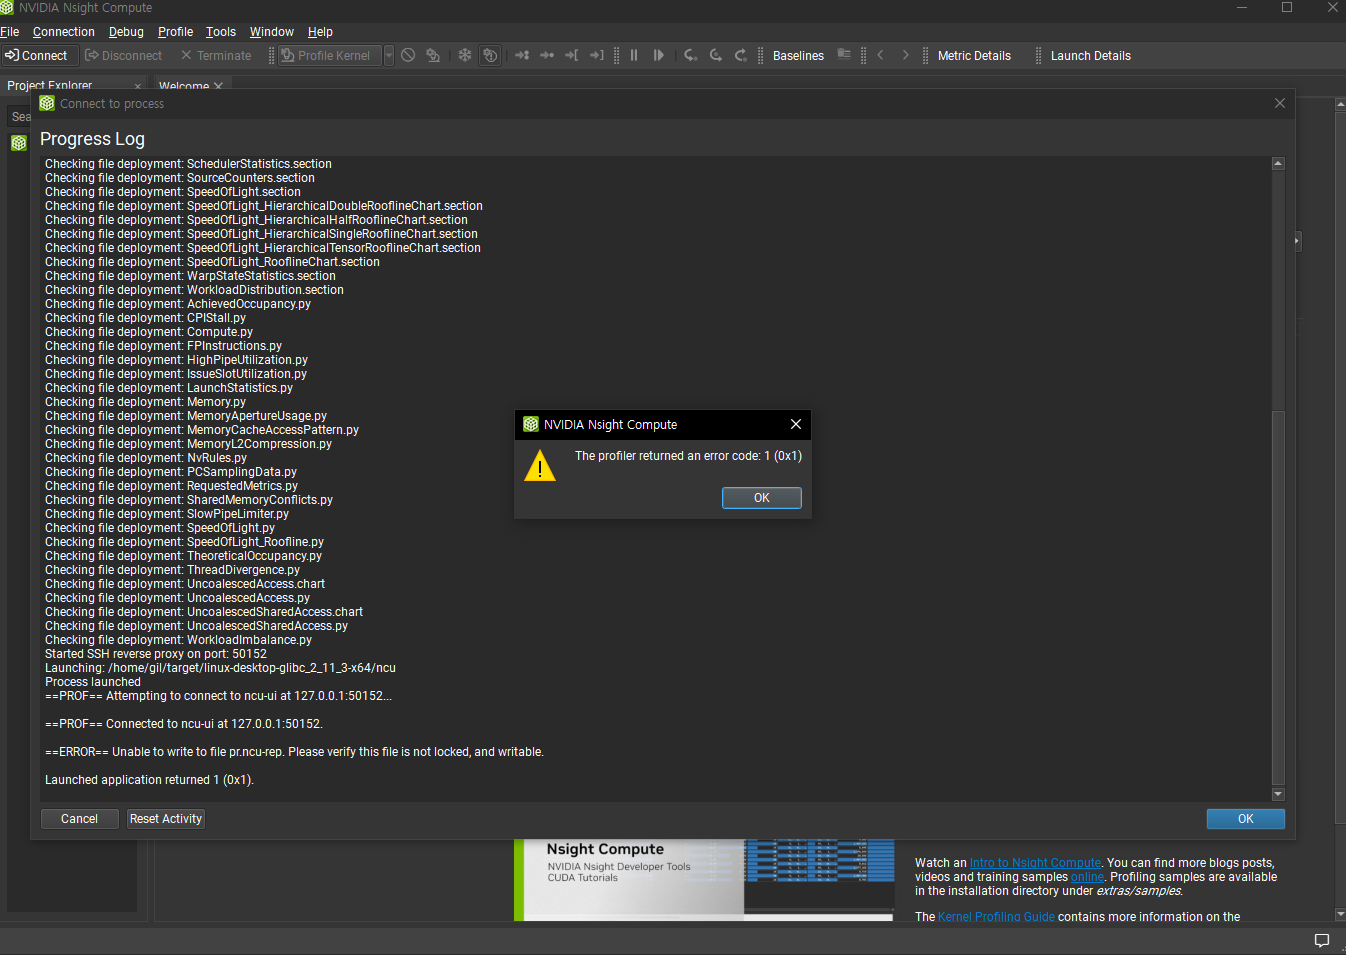
Task: Click the icon right of Baselines
Action: (x=844, y=55)
